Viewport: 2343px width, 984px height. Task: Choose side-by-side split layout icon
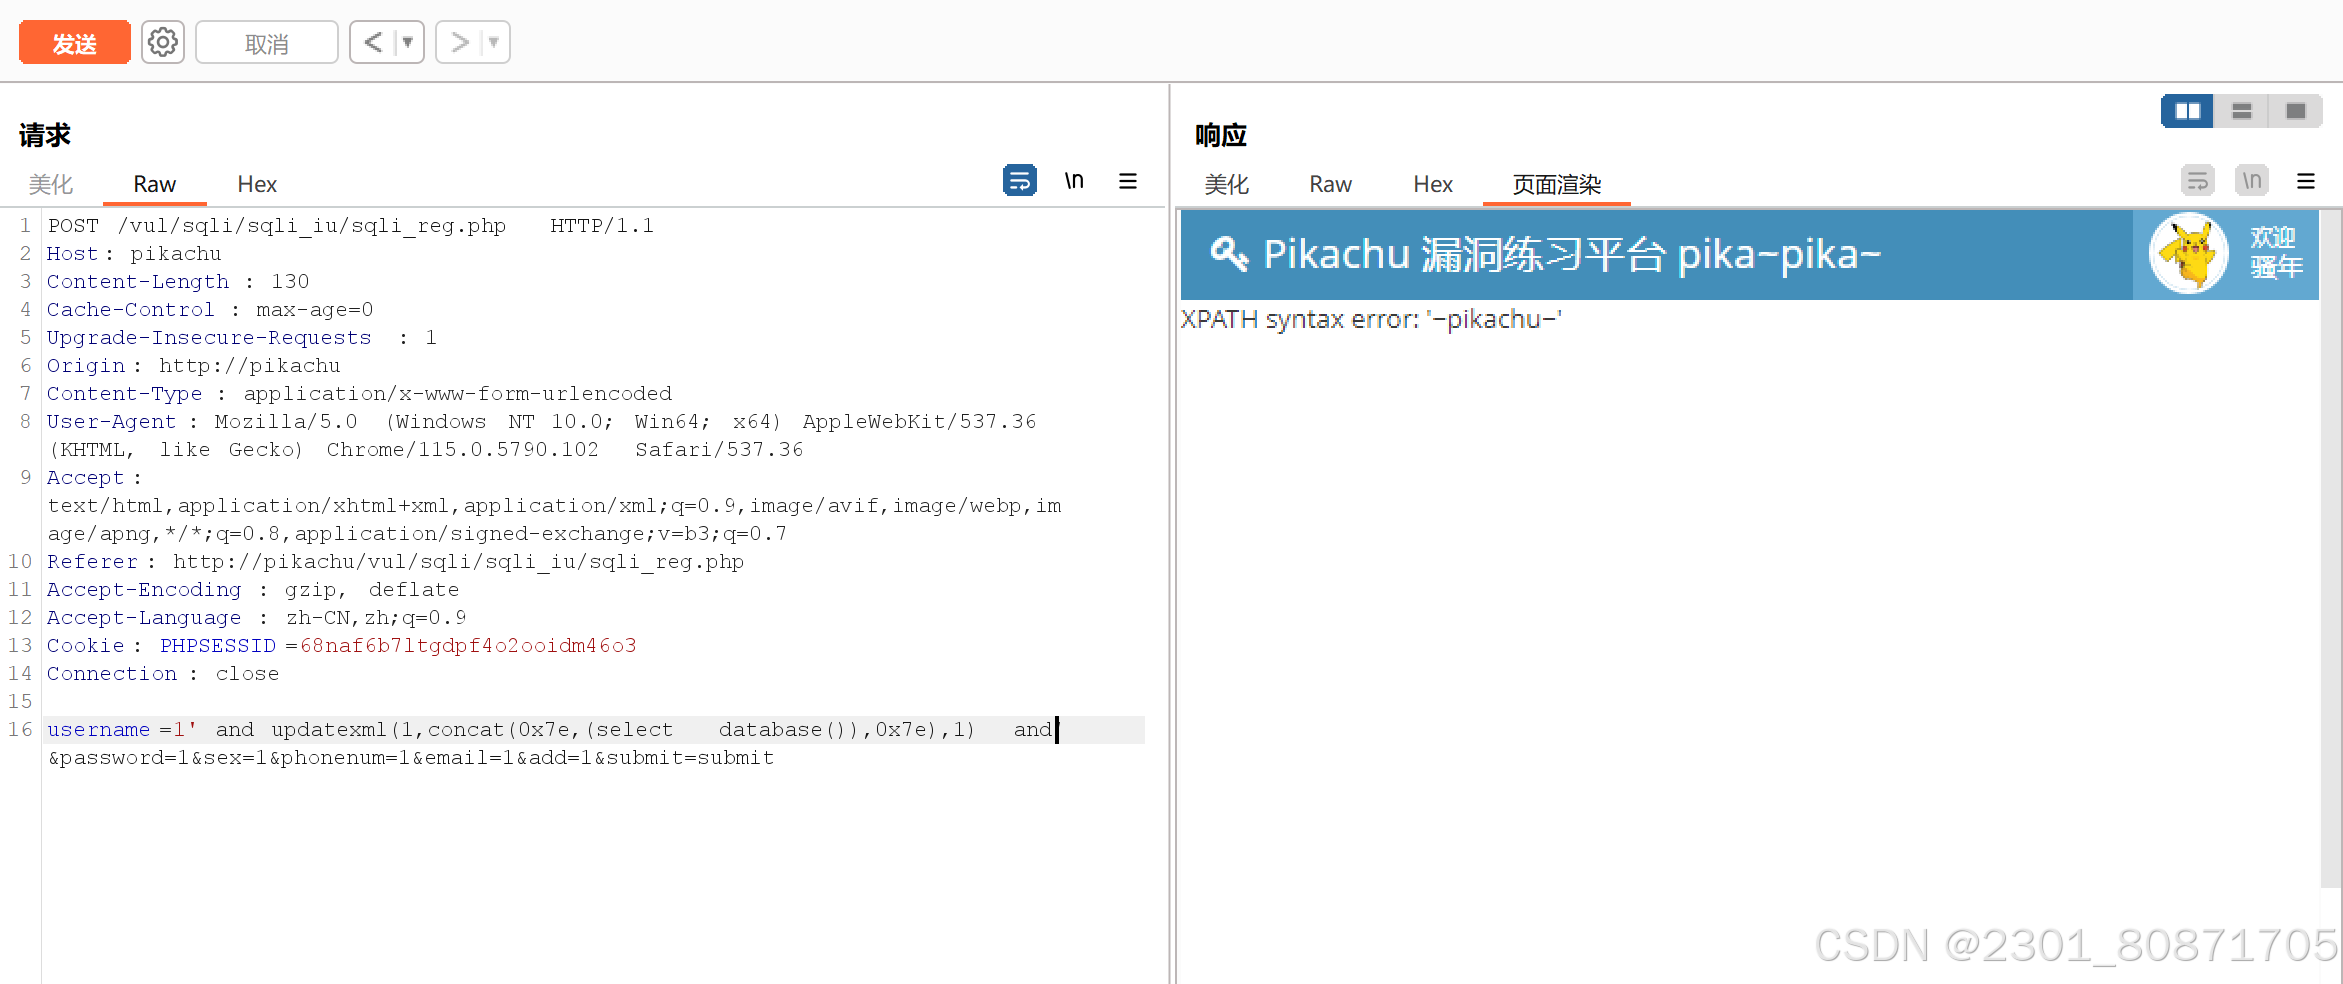2188,111
